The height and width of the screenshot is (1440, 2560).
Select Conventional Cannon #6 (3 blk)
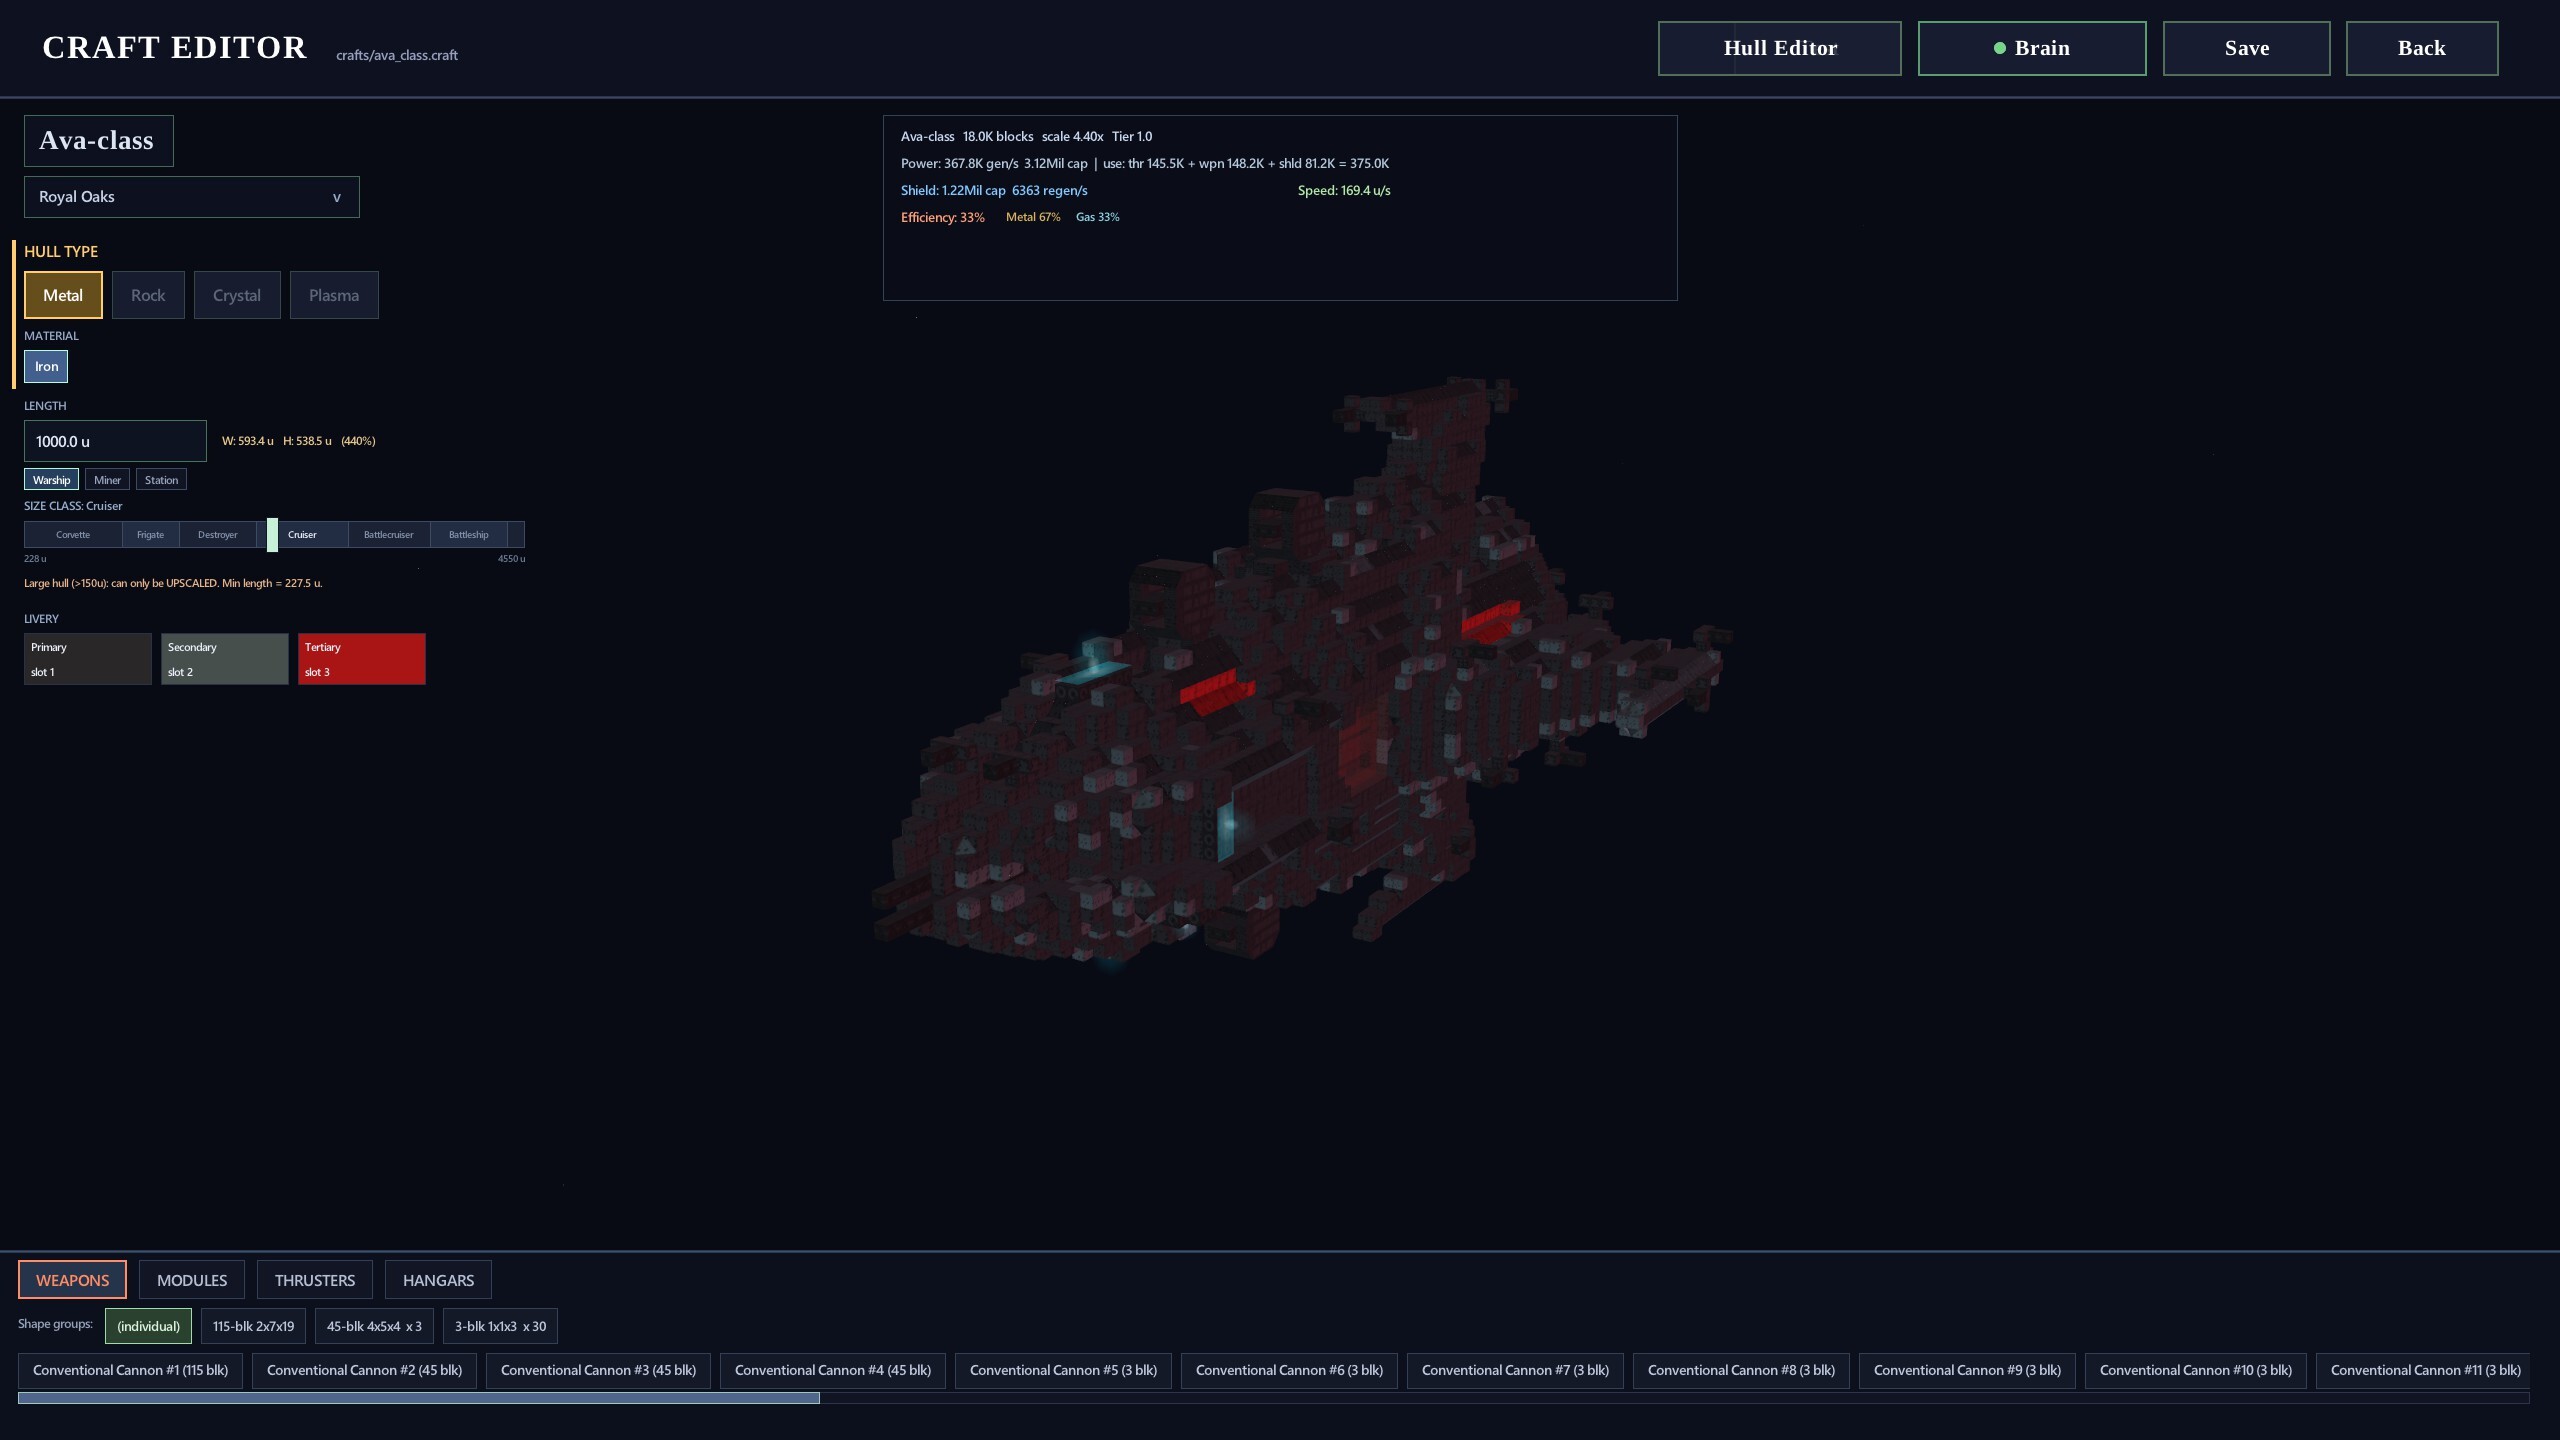[x=1289, y=1370]
